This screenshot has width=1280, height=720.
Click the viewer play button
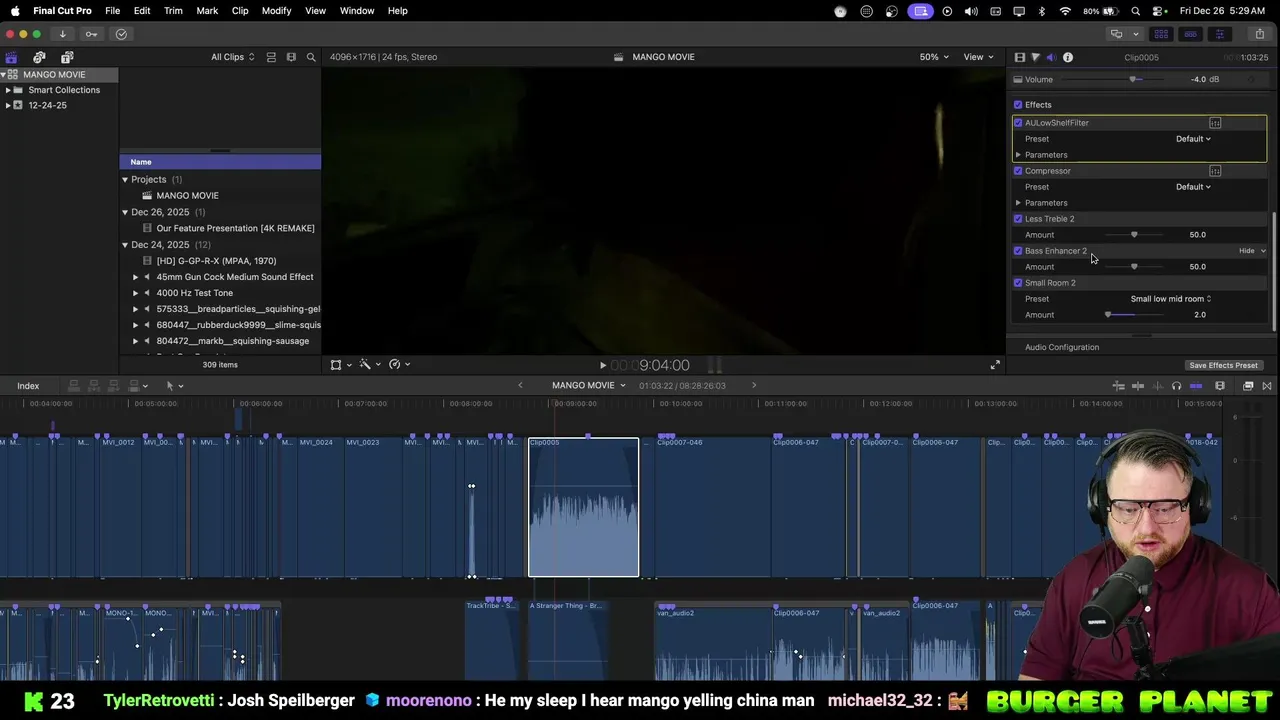pyautogui.click(x=602, y=366)
